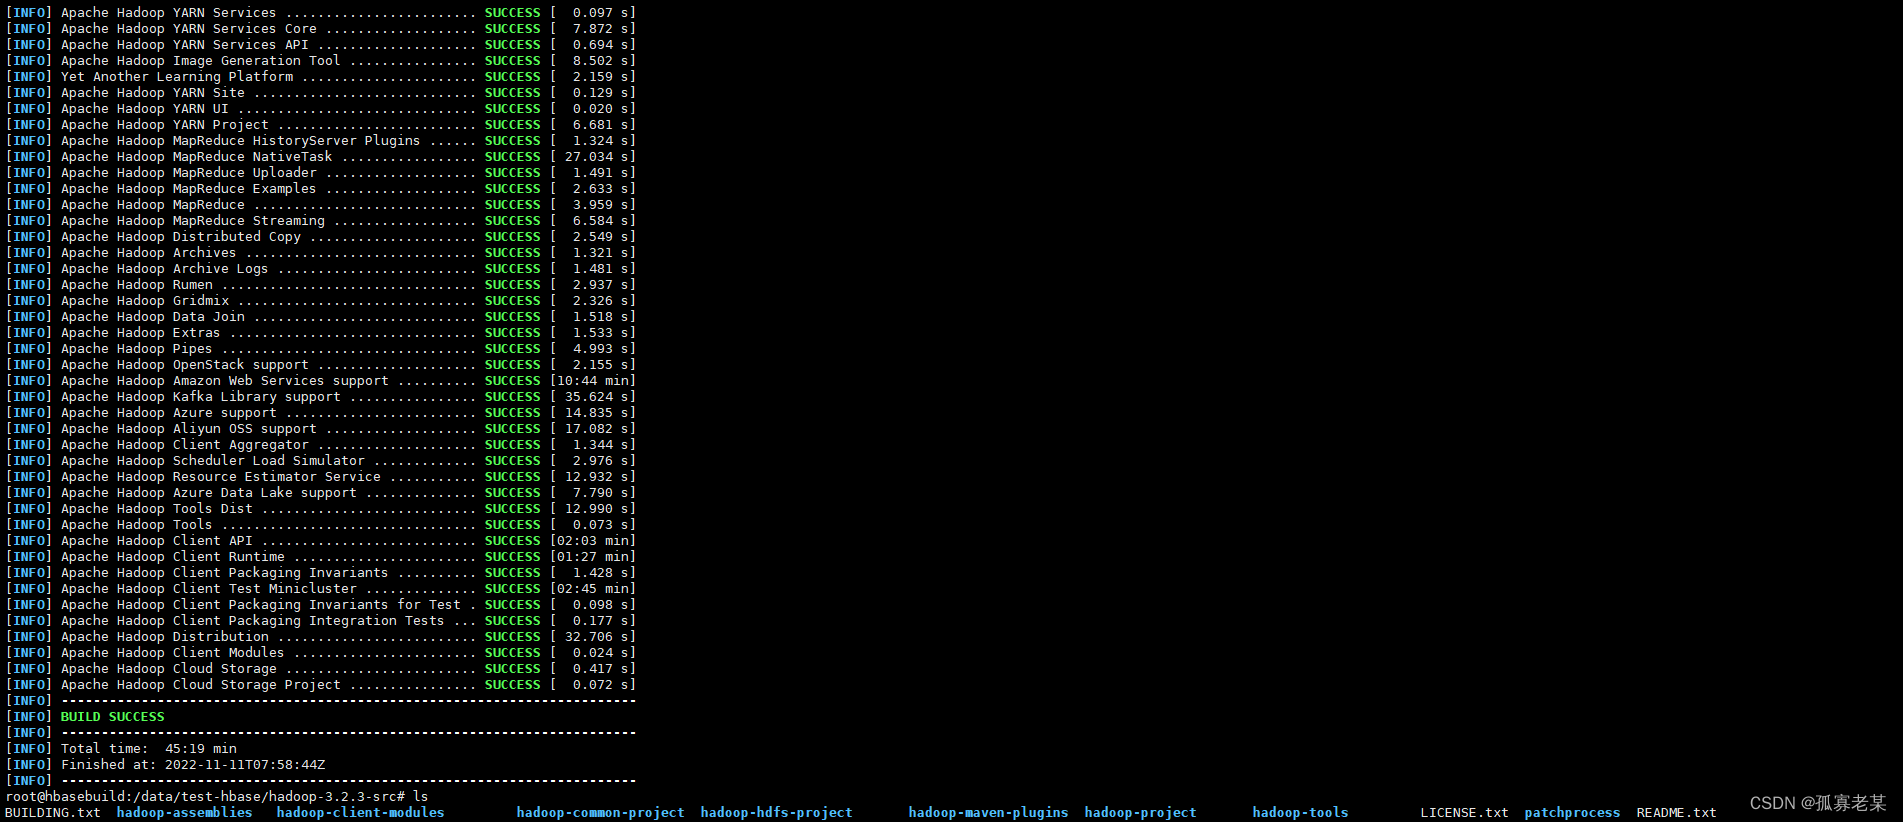Click the 'Apache Hadoop Client Modules' line
The image size is (1903, 822).
click(x=321, y=653)
